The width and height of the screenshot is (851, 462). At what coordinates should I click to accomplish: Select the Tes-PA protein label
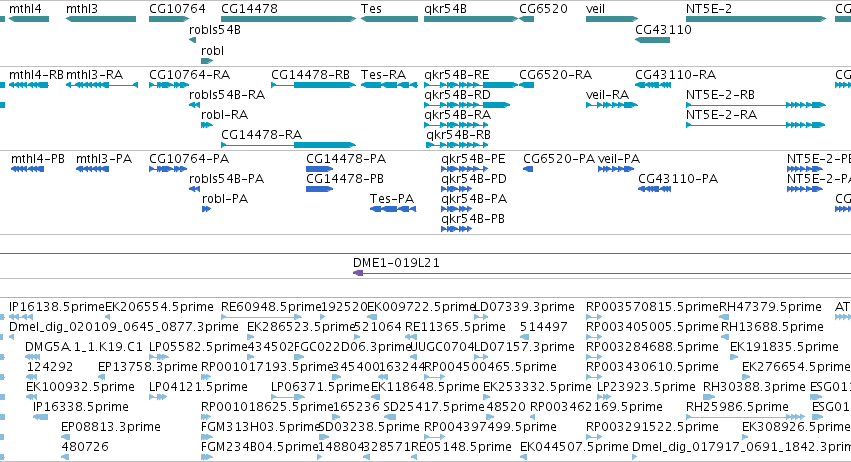[x=392, y=199]
